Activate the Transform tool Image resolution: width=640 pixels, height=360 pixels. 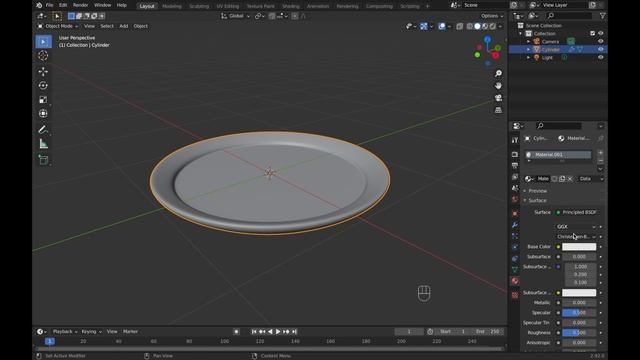(43, 113)
